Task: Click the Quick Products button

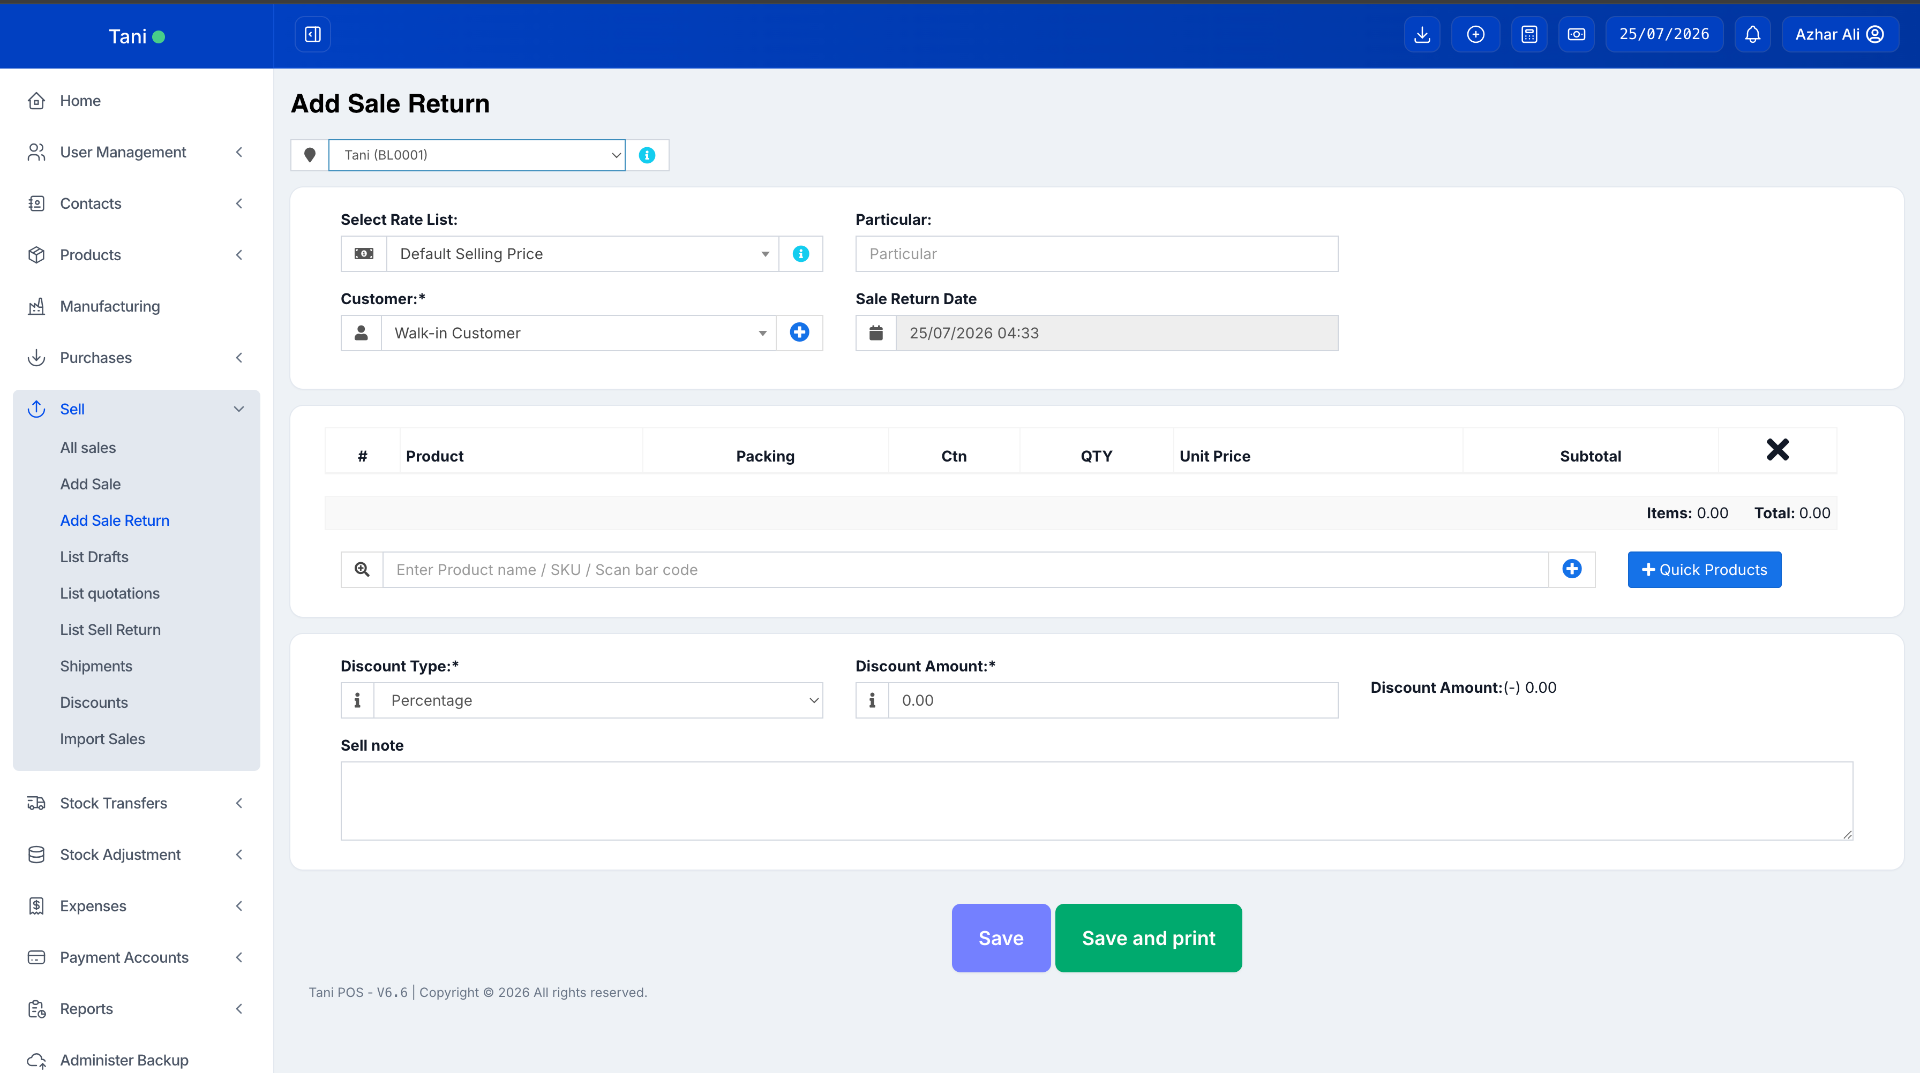Action: (x=1704, y=570)
